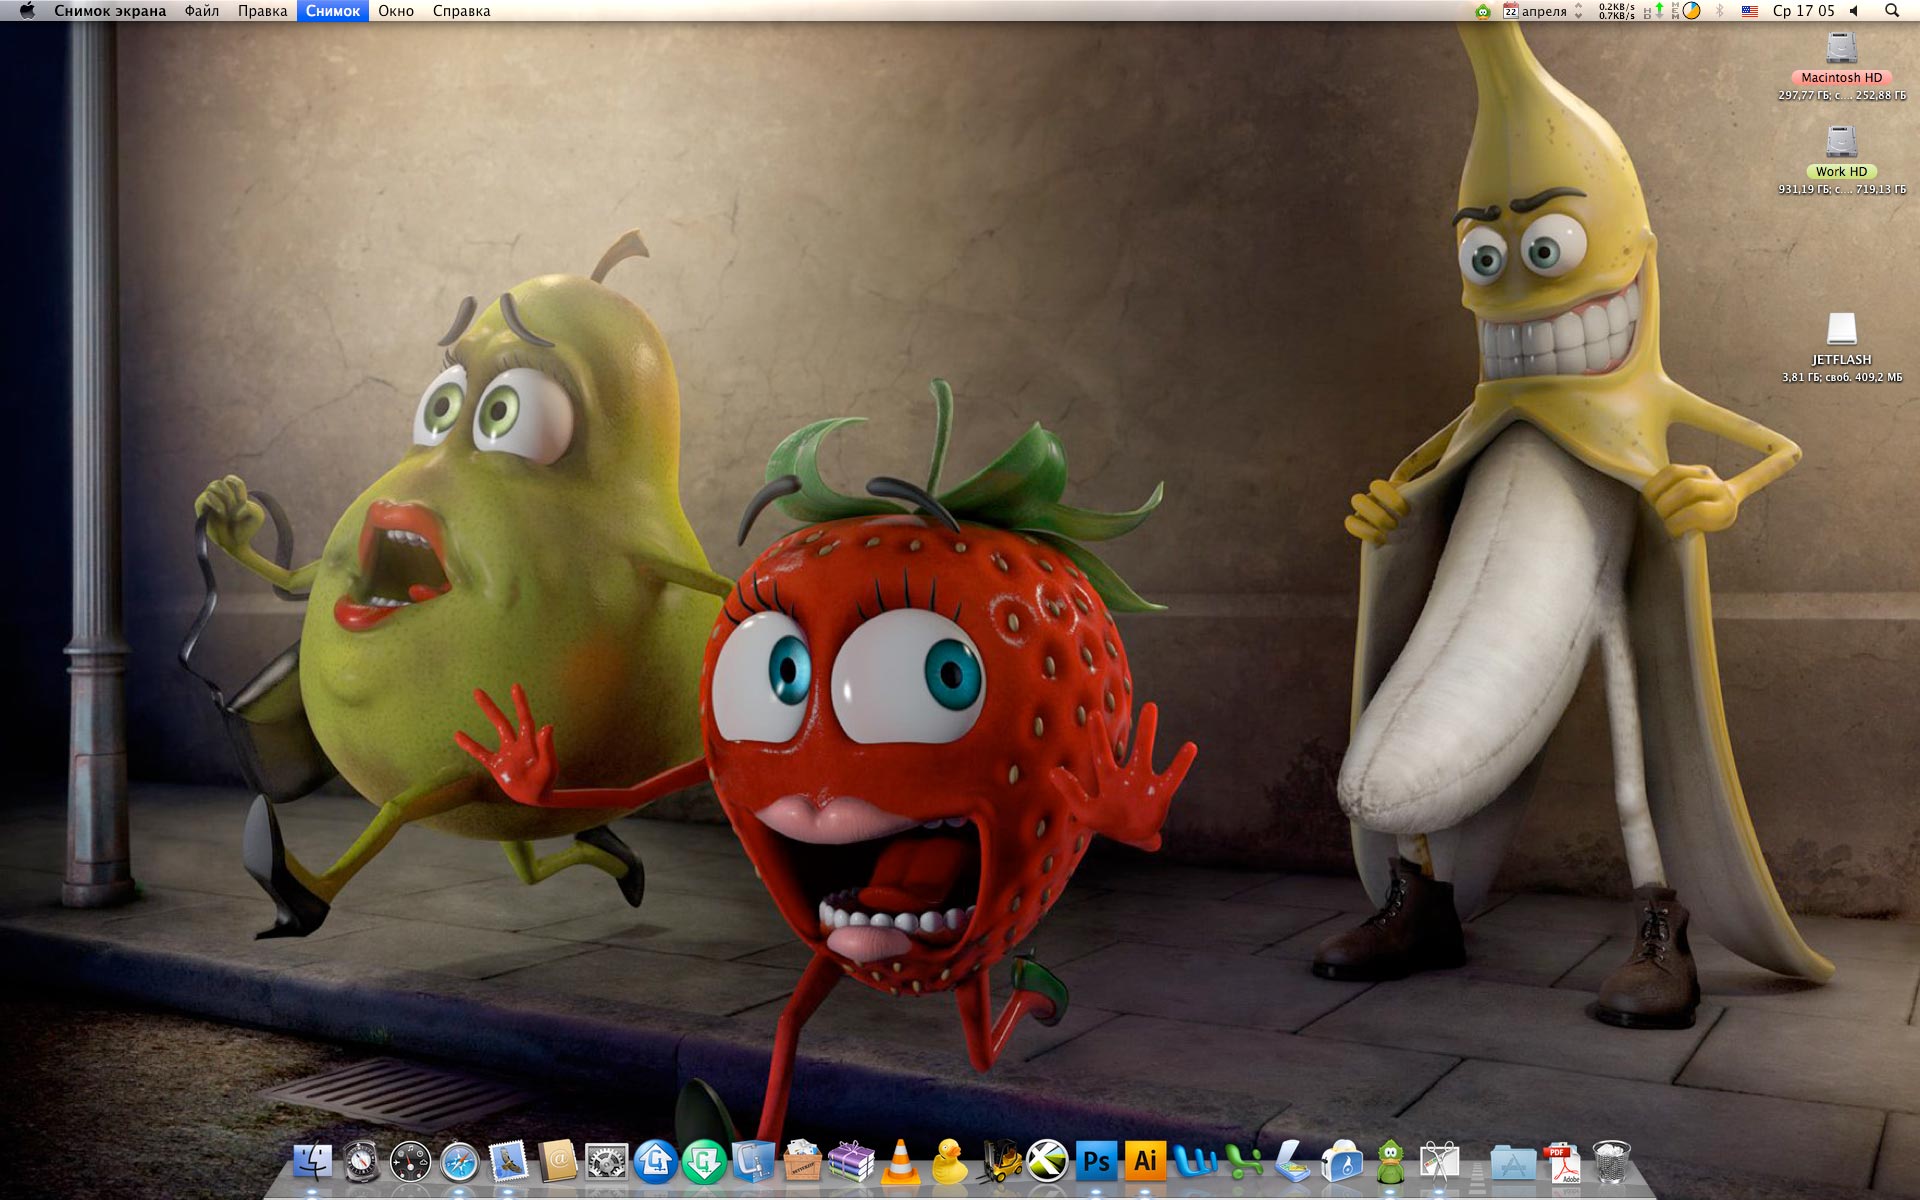Image resolution: width=1920 pixels, height=1200 pixels.
Task: Launch Adobe Photoshop from the Dock
Action: [1097, 1162]
